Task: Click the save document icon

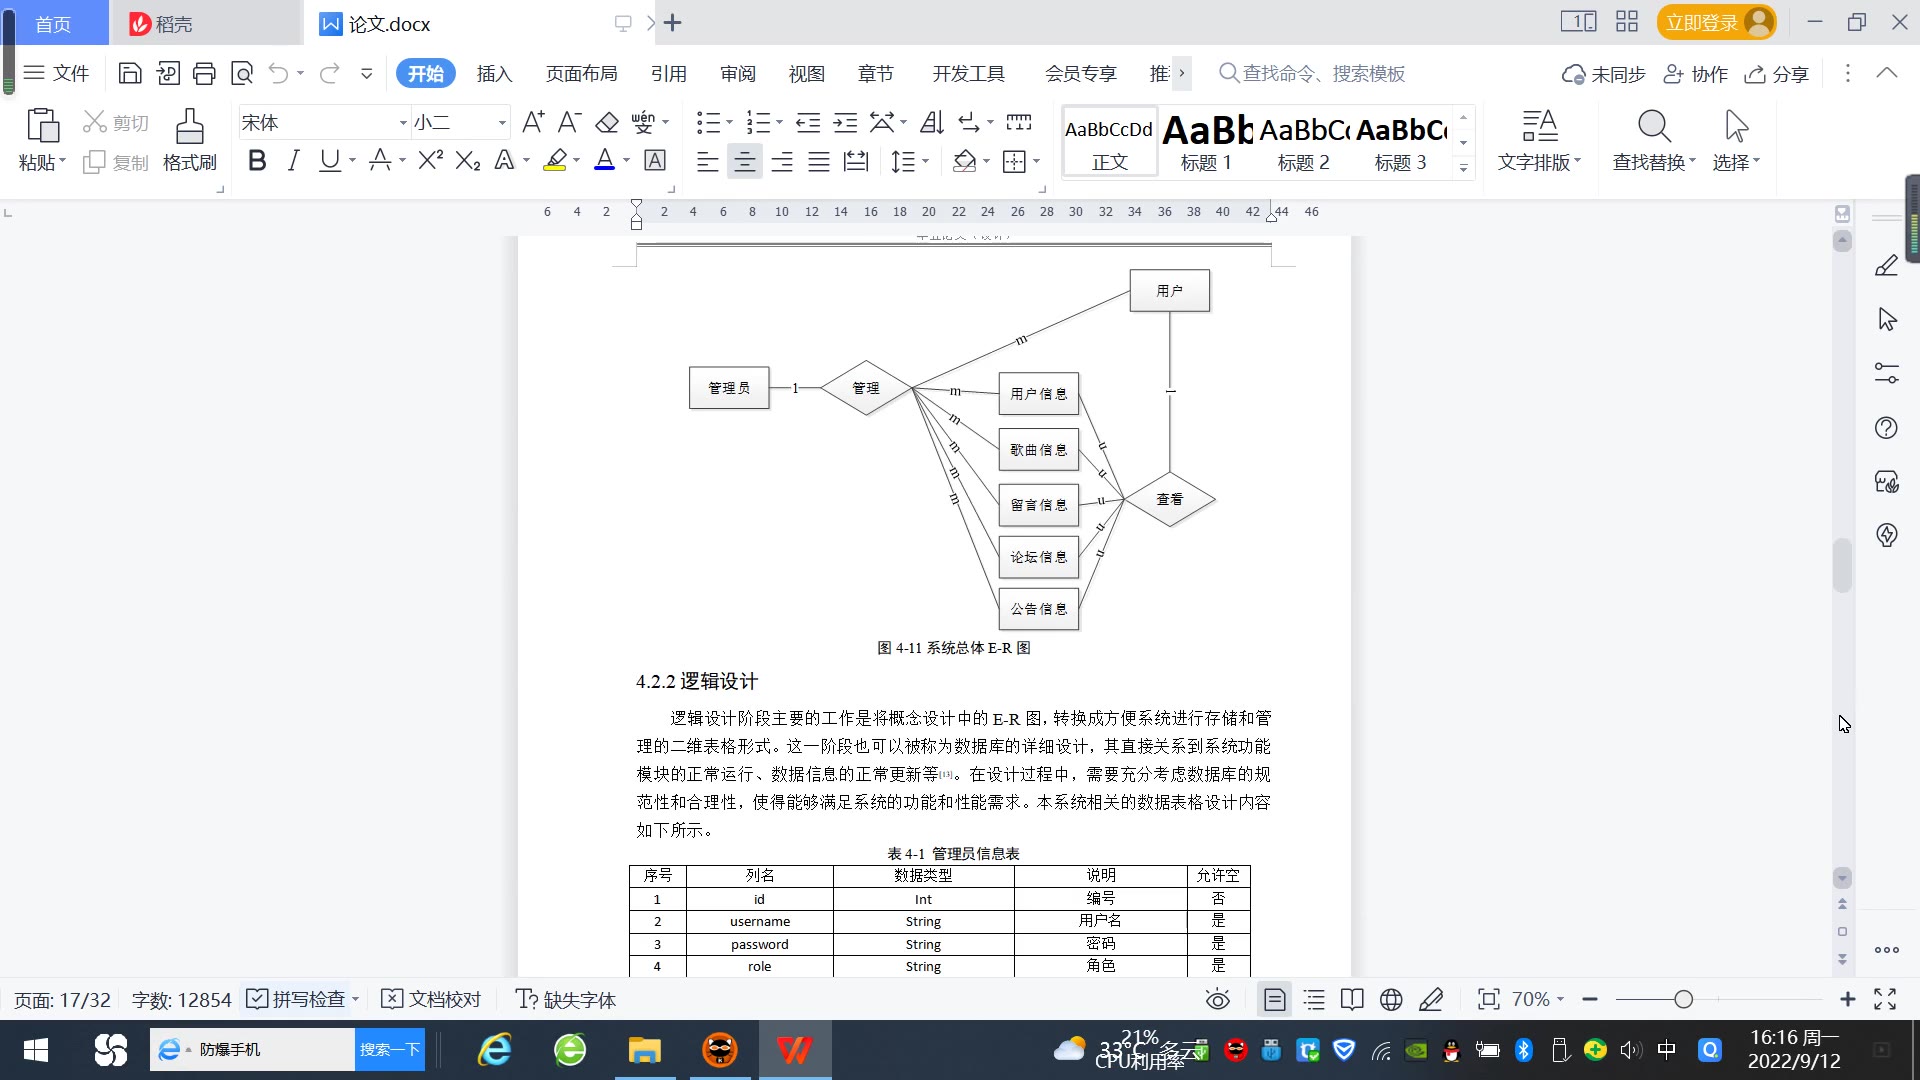Action: coord(130,73)
